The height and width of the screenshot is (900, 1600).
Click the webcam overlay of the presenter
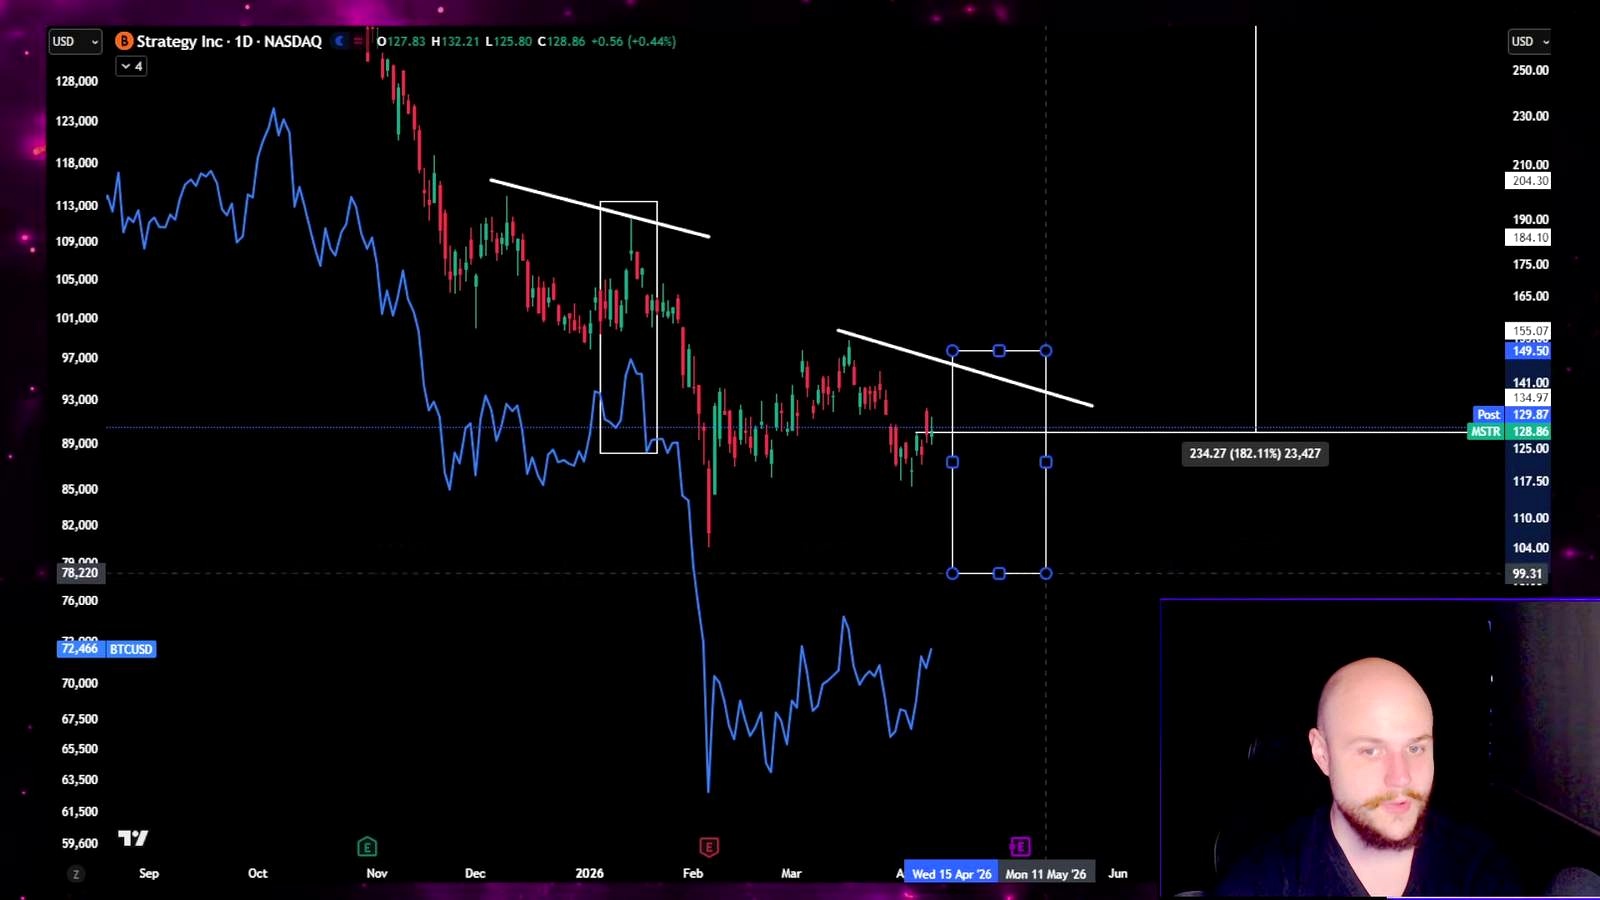[1380, 748]
